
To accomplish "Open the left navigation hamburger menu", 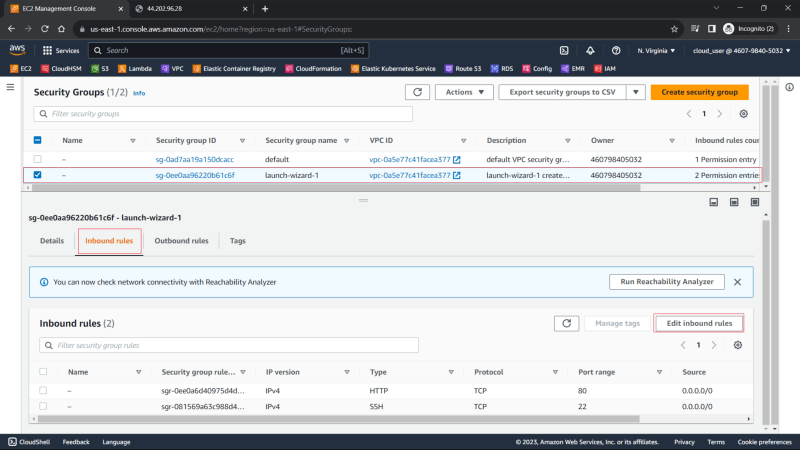I will 10,87.
